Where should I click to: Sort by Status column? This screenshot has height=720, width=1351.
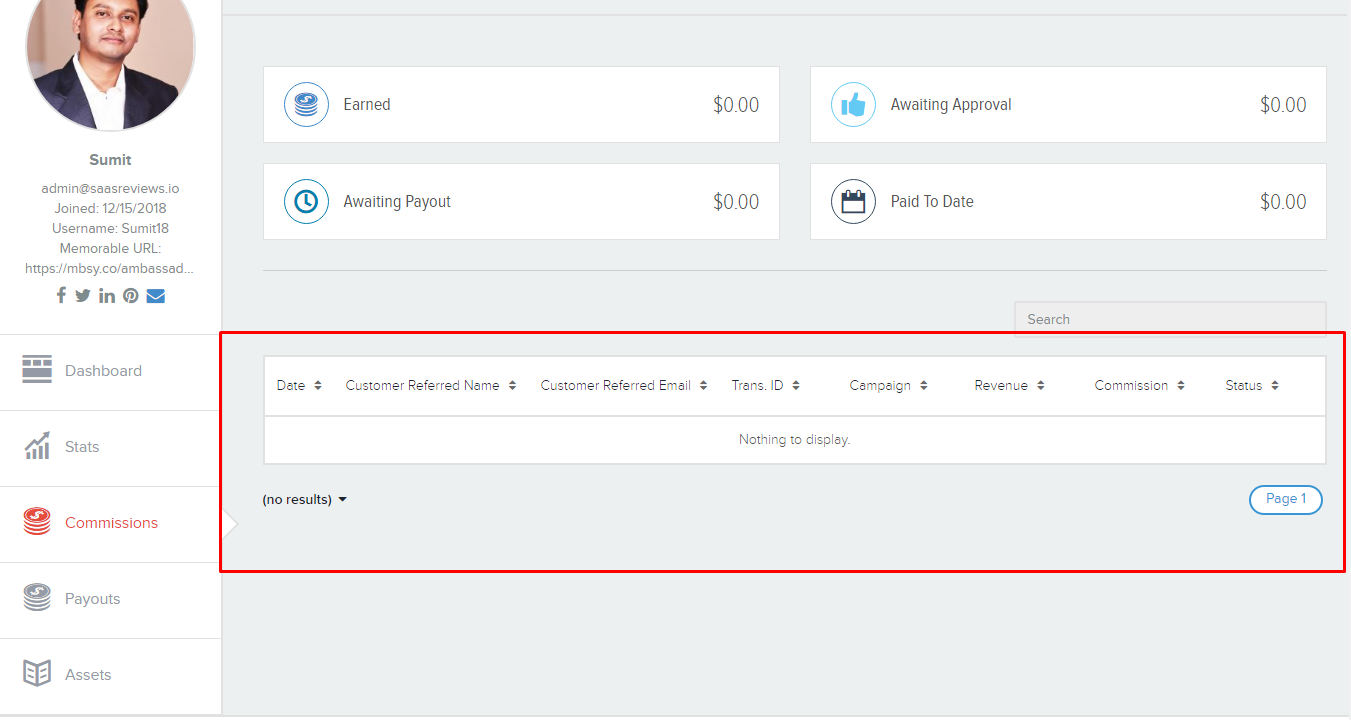pyautogui.click(x=1252, y=385)
